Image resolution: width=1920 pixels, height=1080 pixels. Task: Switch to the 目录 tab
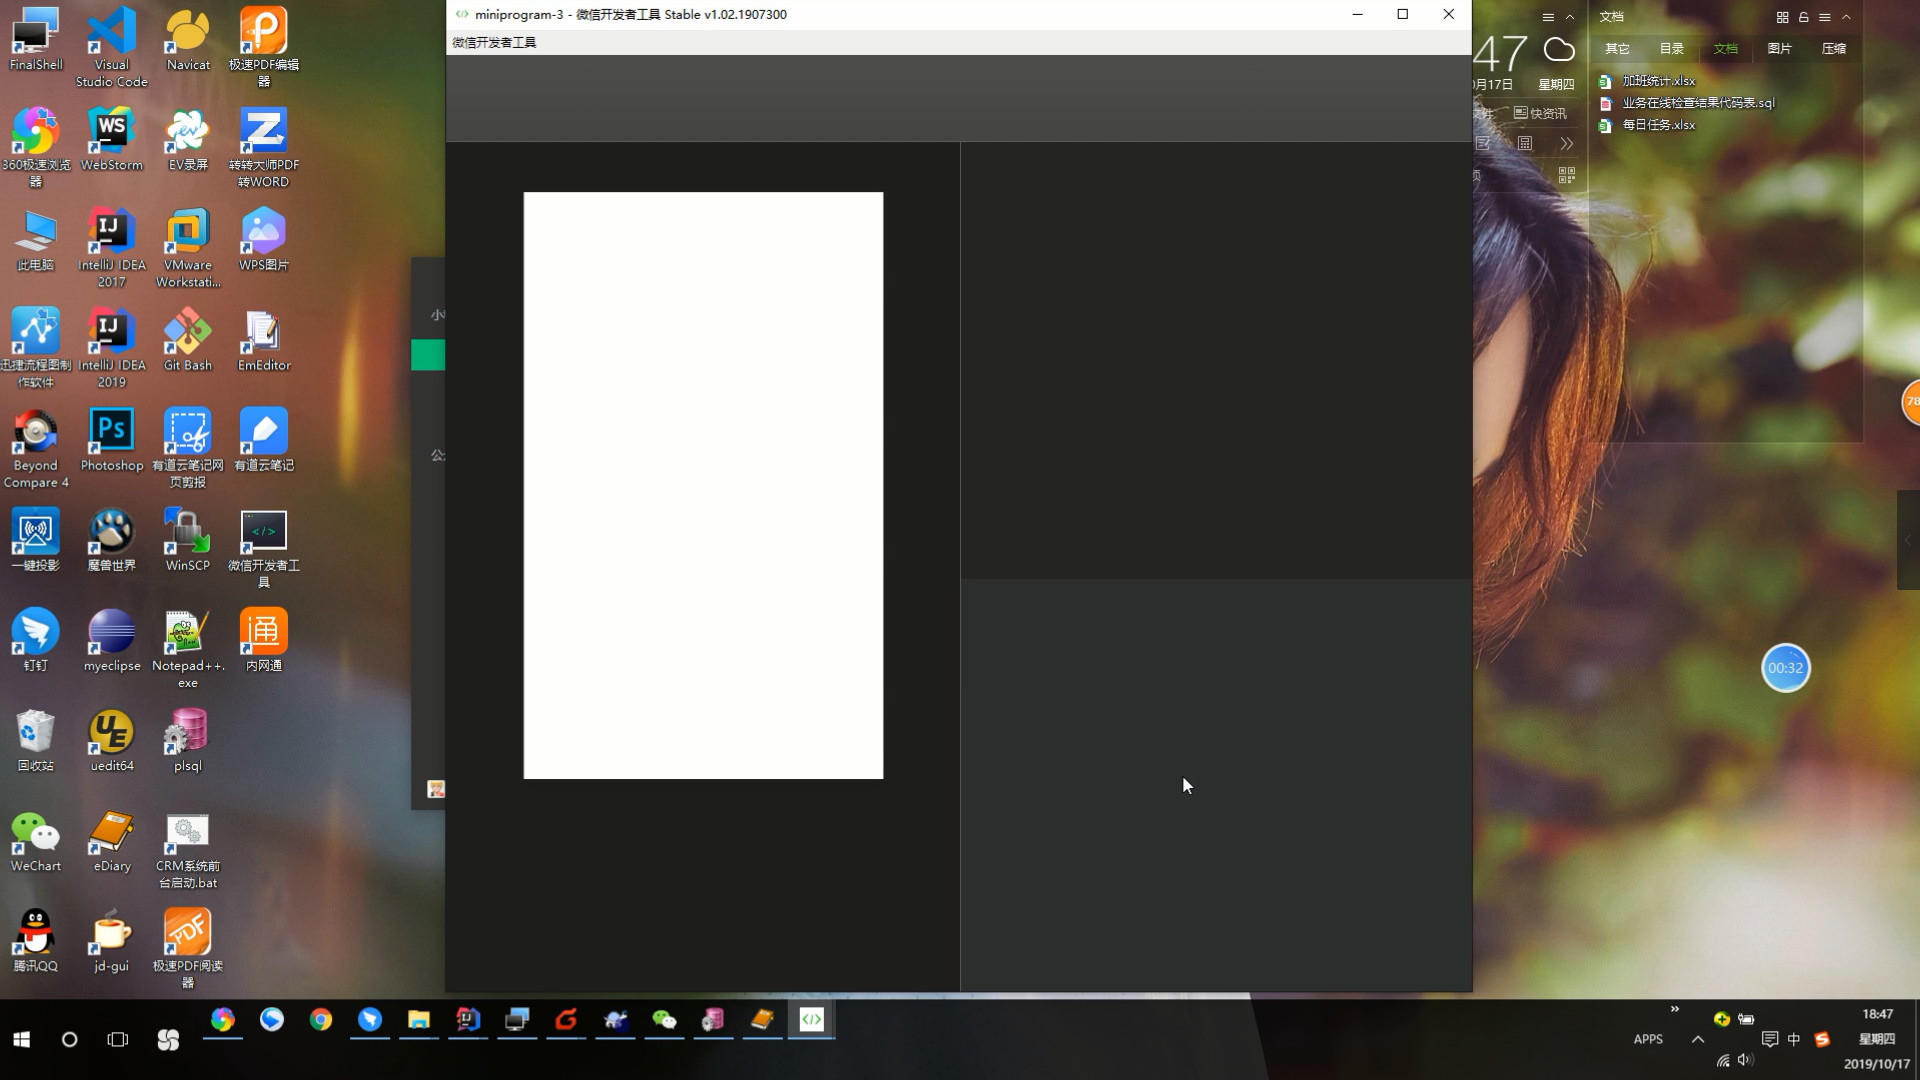[x=1671, y=48]
